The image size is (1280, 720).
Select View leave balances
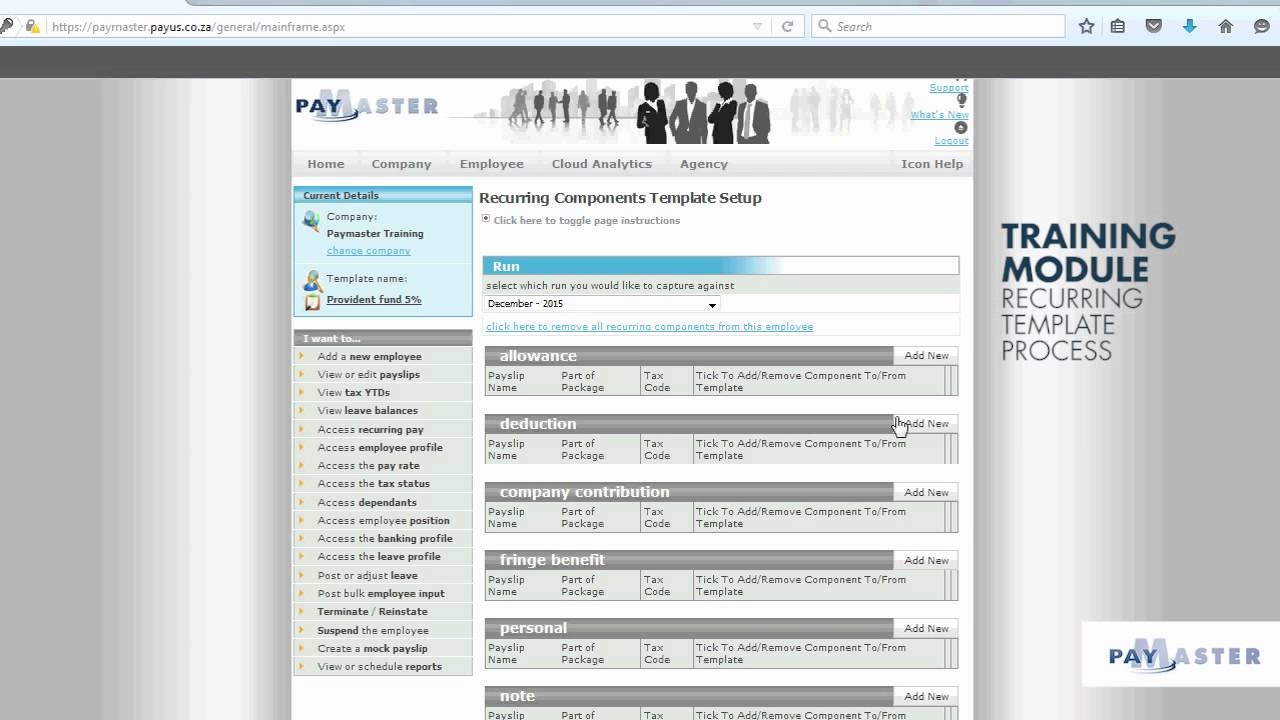click(367, 410)
